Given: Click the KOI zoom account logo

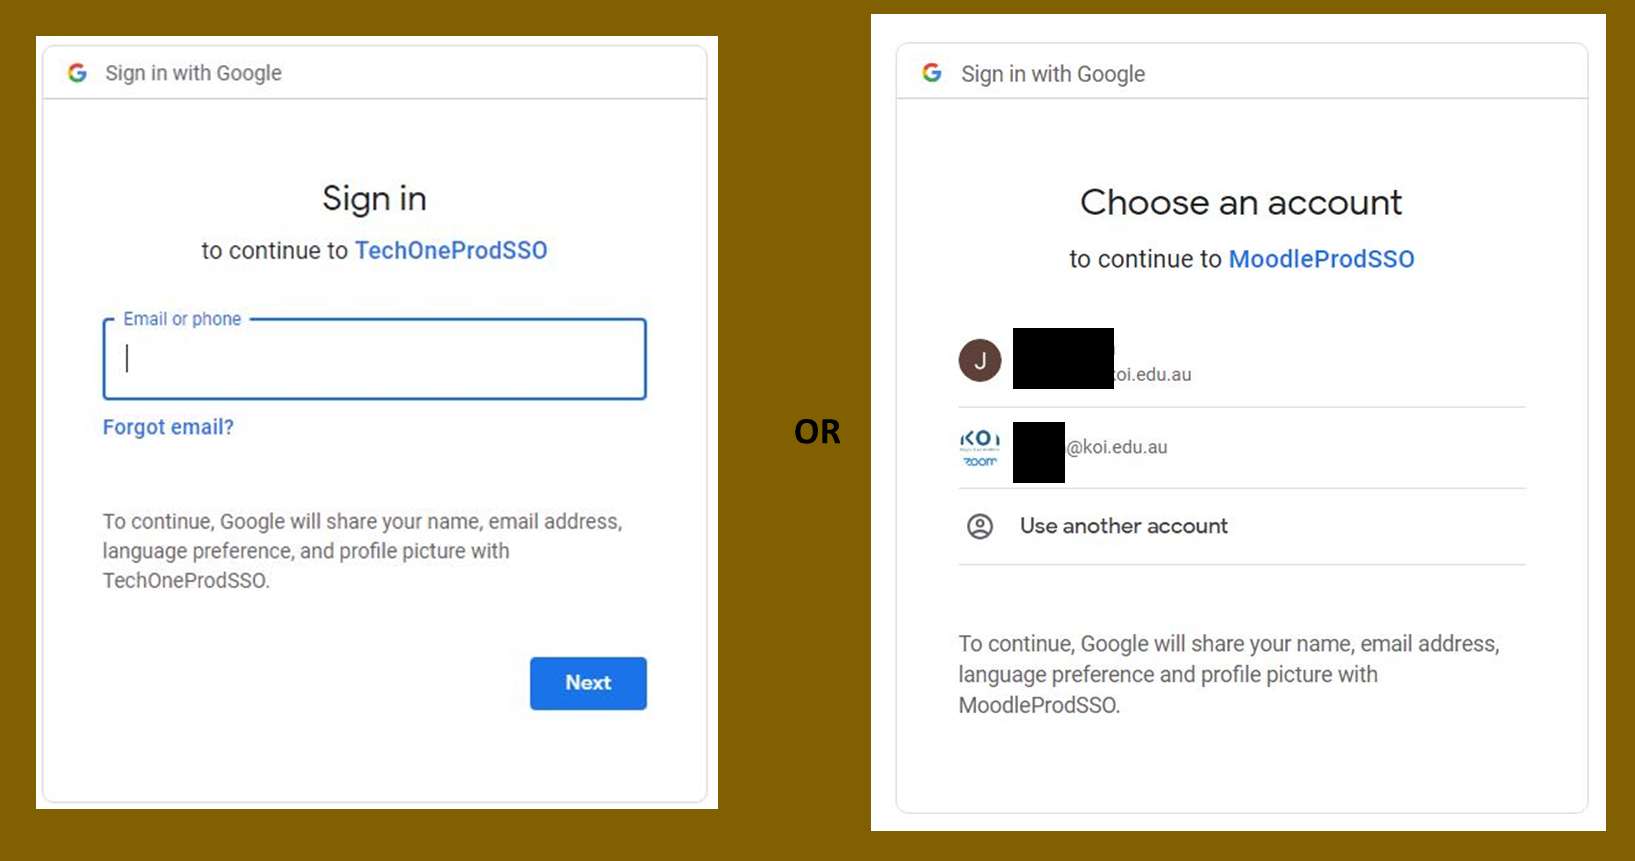Looking at the screenshot, I should click(980, 447).
